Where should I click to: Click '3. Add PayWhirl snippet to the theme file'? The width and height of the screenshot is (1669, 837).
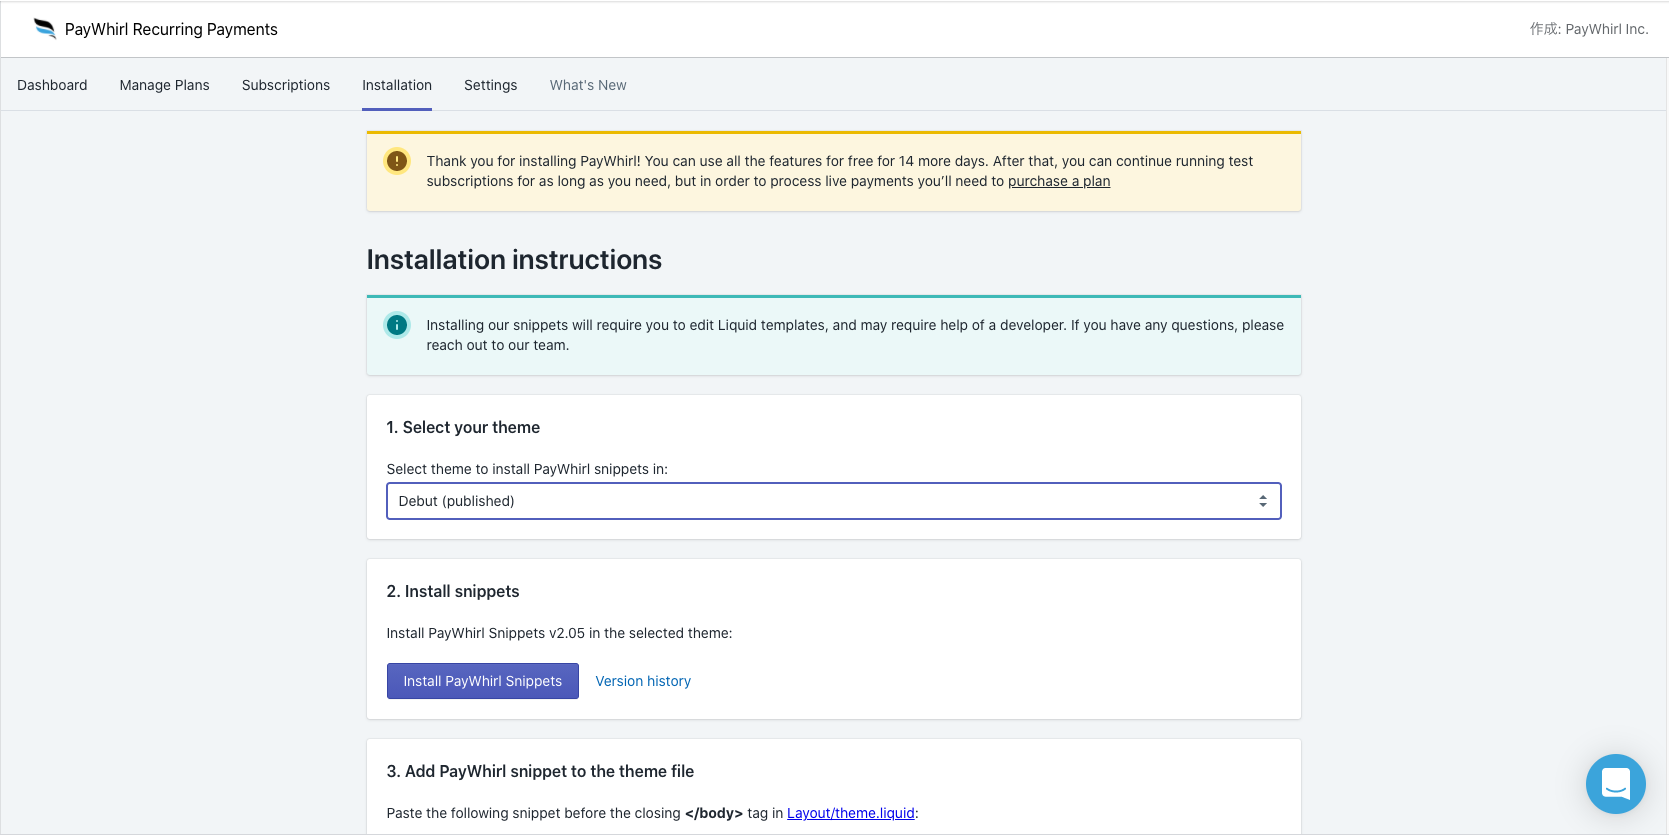pos(540,771)
